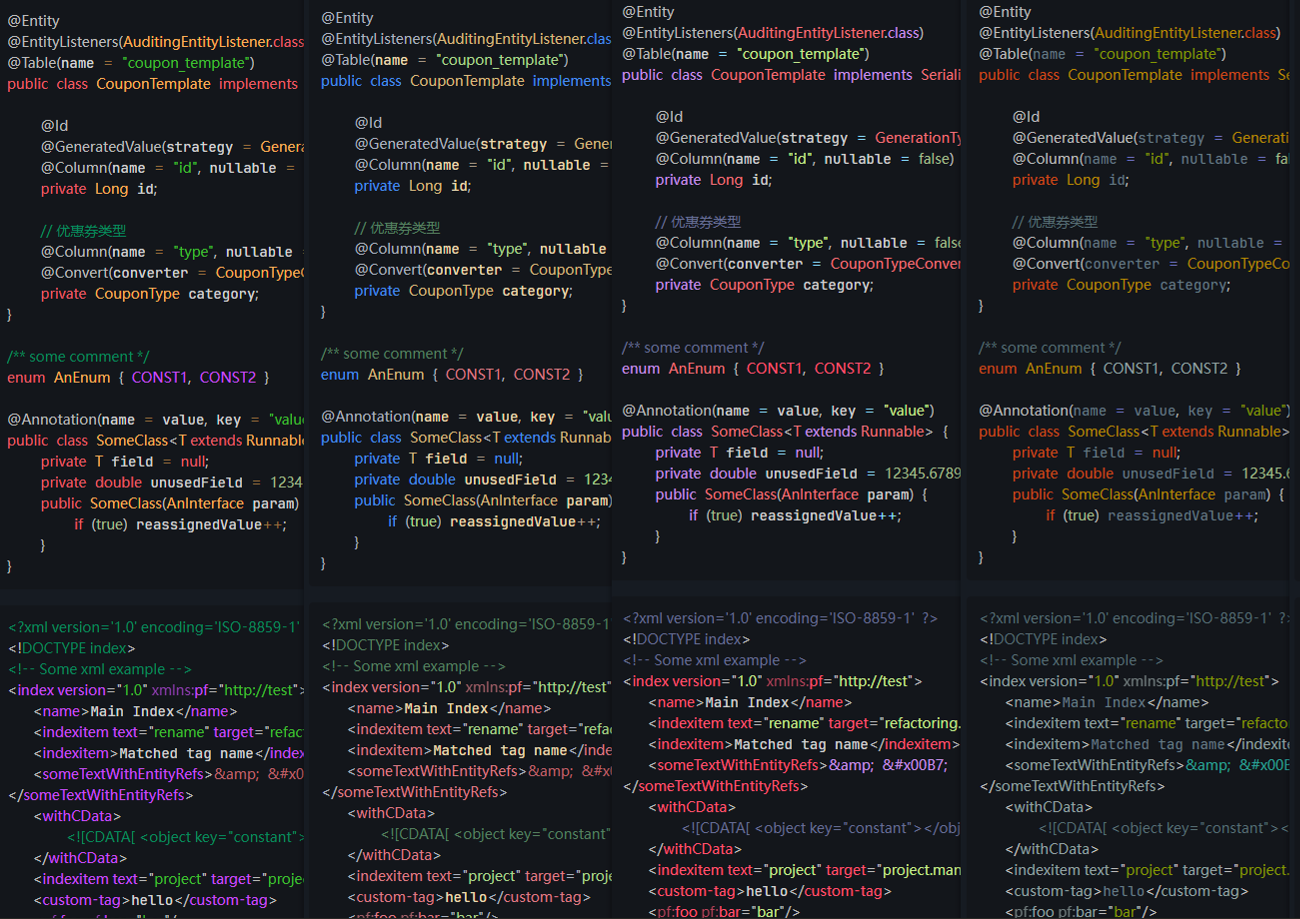Click the blue 'enum' keyword
Screen dimensions: 1300x919
340,375
